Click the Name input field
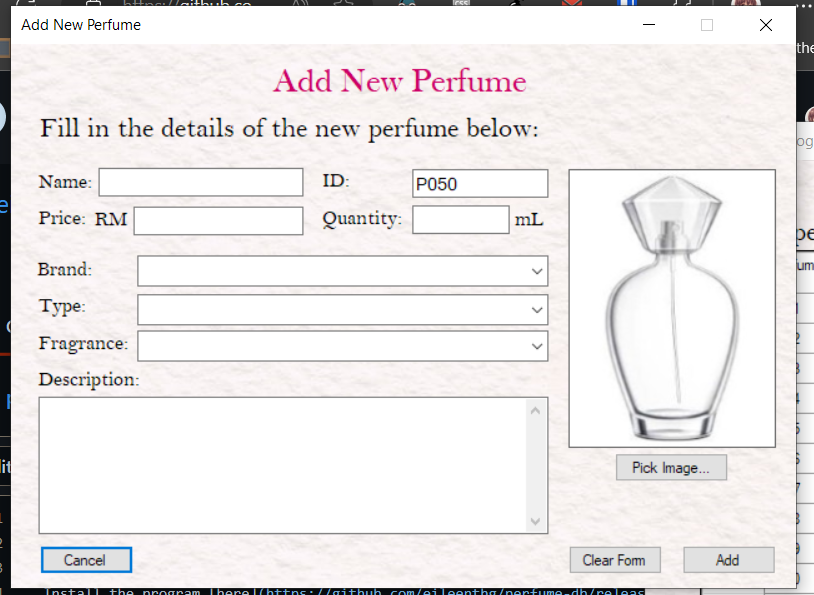This screenshot has width=814, height=595. (200, 182)
